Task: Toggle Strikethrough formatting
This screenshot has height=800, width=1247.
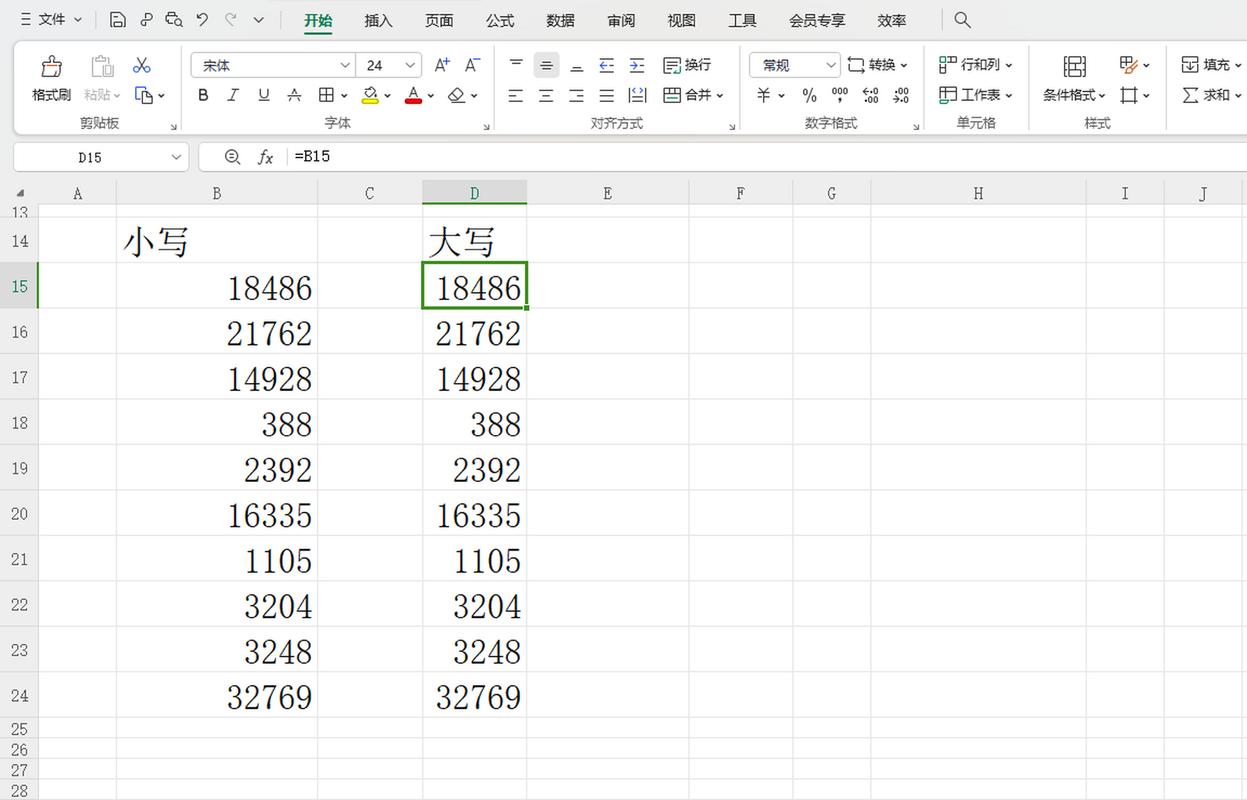Action: tap(294, 95)
